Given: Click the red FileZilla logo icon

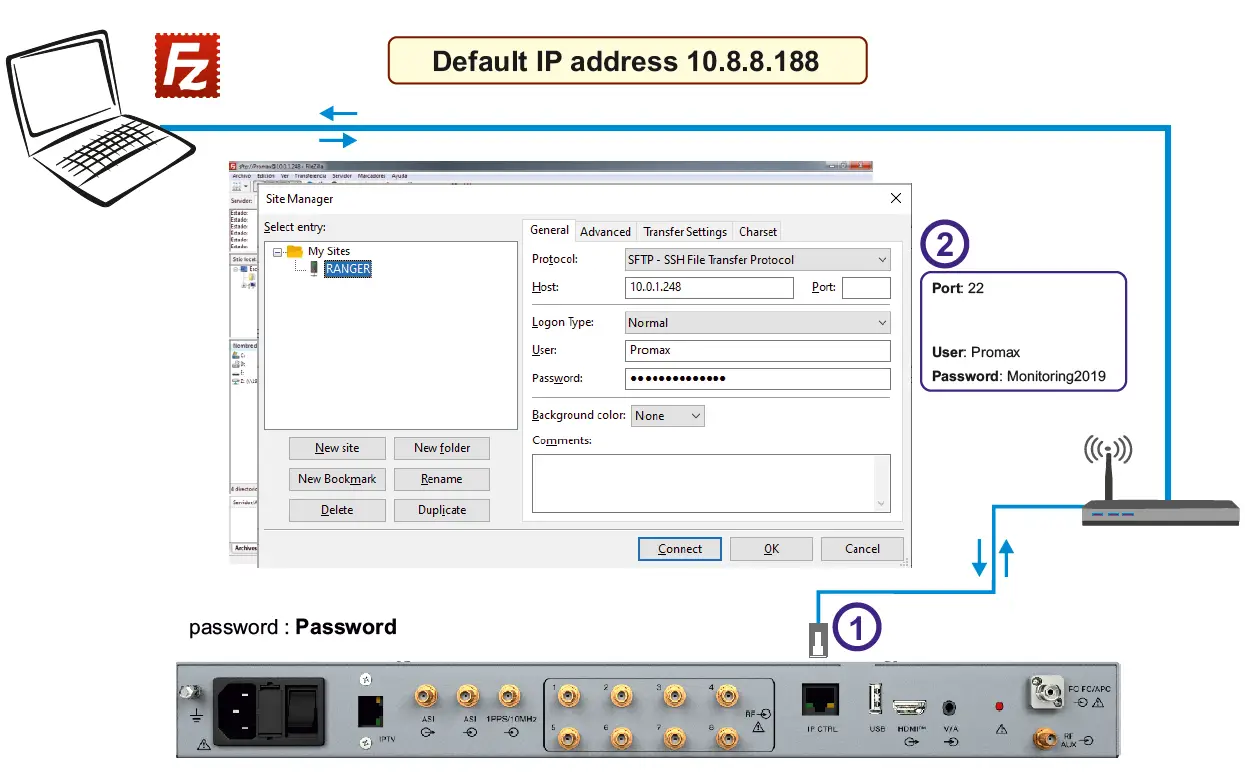Looking at the screenshot, I should coord(187,65).
